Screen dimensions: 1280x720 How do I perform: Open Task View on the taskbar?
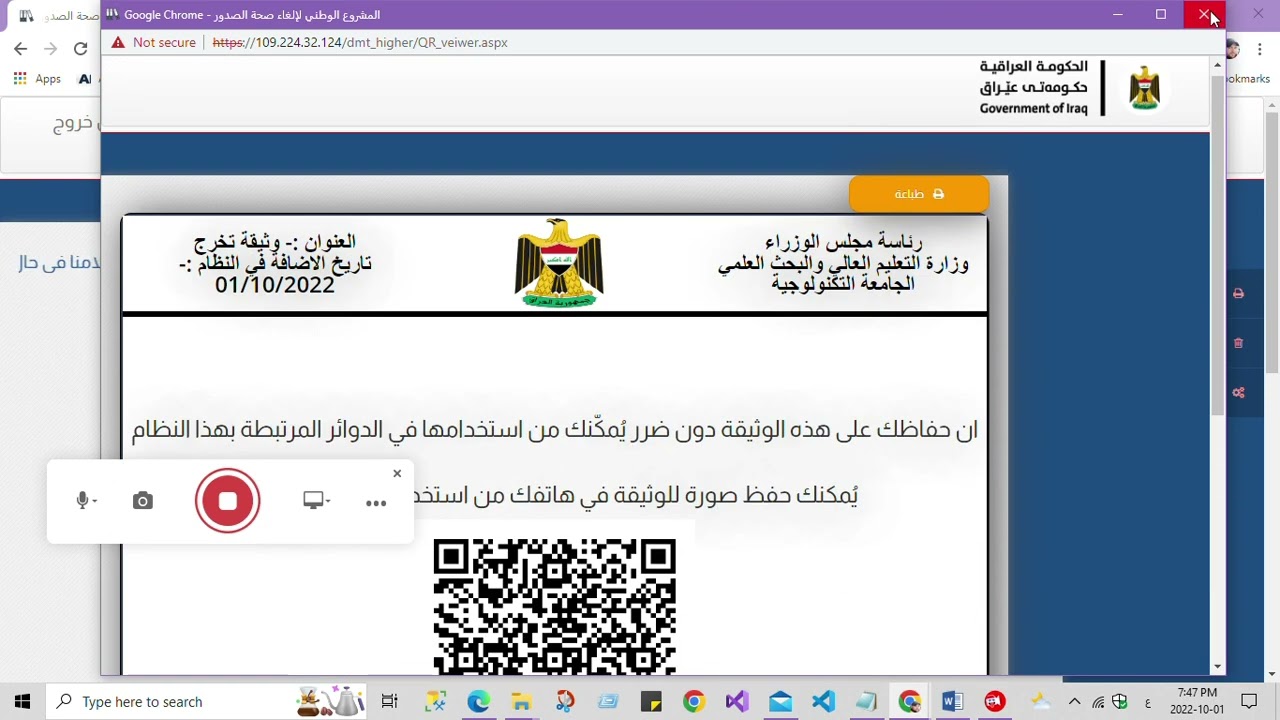[390, 701]
